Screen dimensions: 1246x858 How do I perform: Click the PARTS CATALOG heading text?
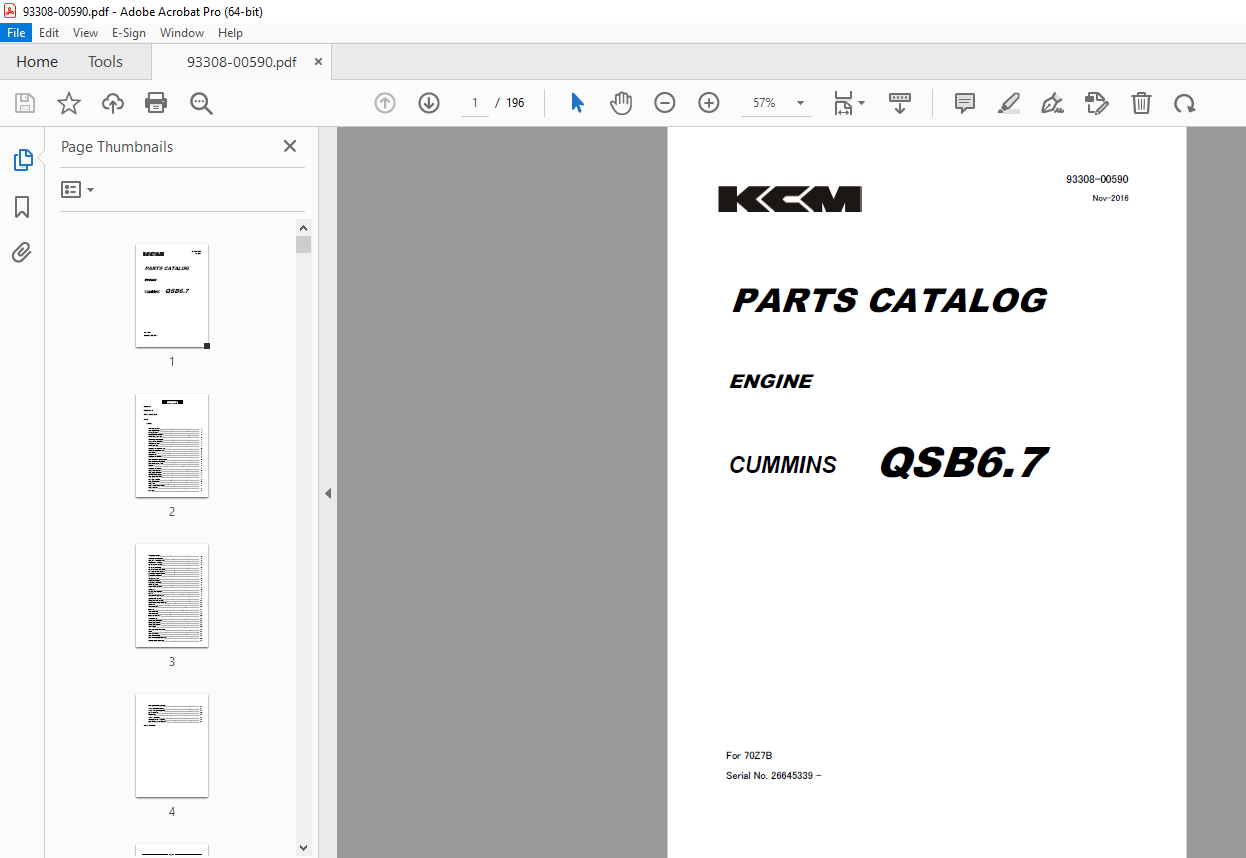[890, 300]
